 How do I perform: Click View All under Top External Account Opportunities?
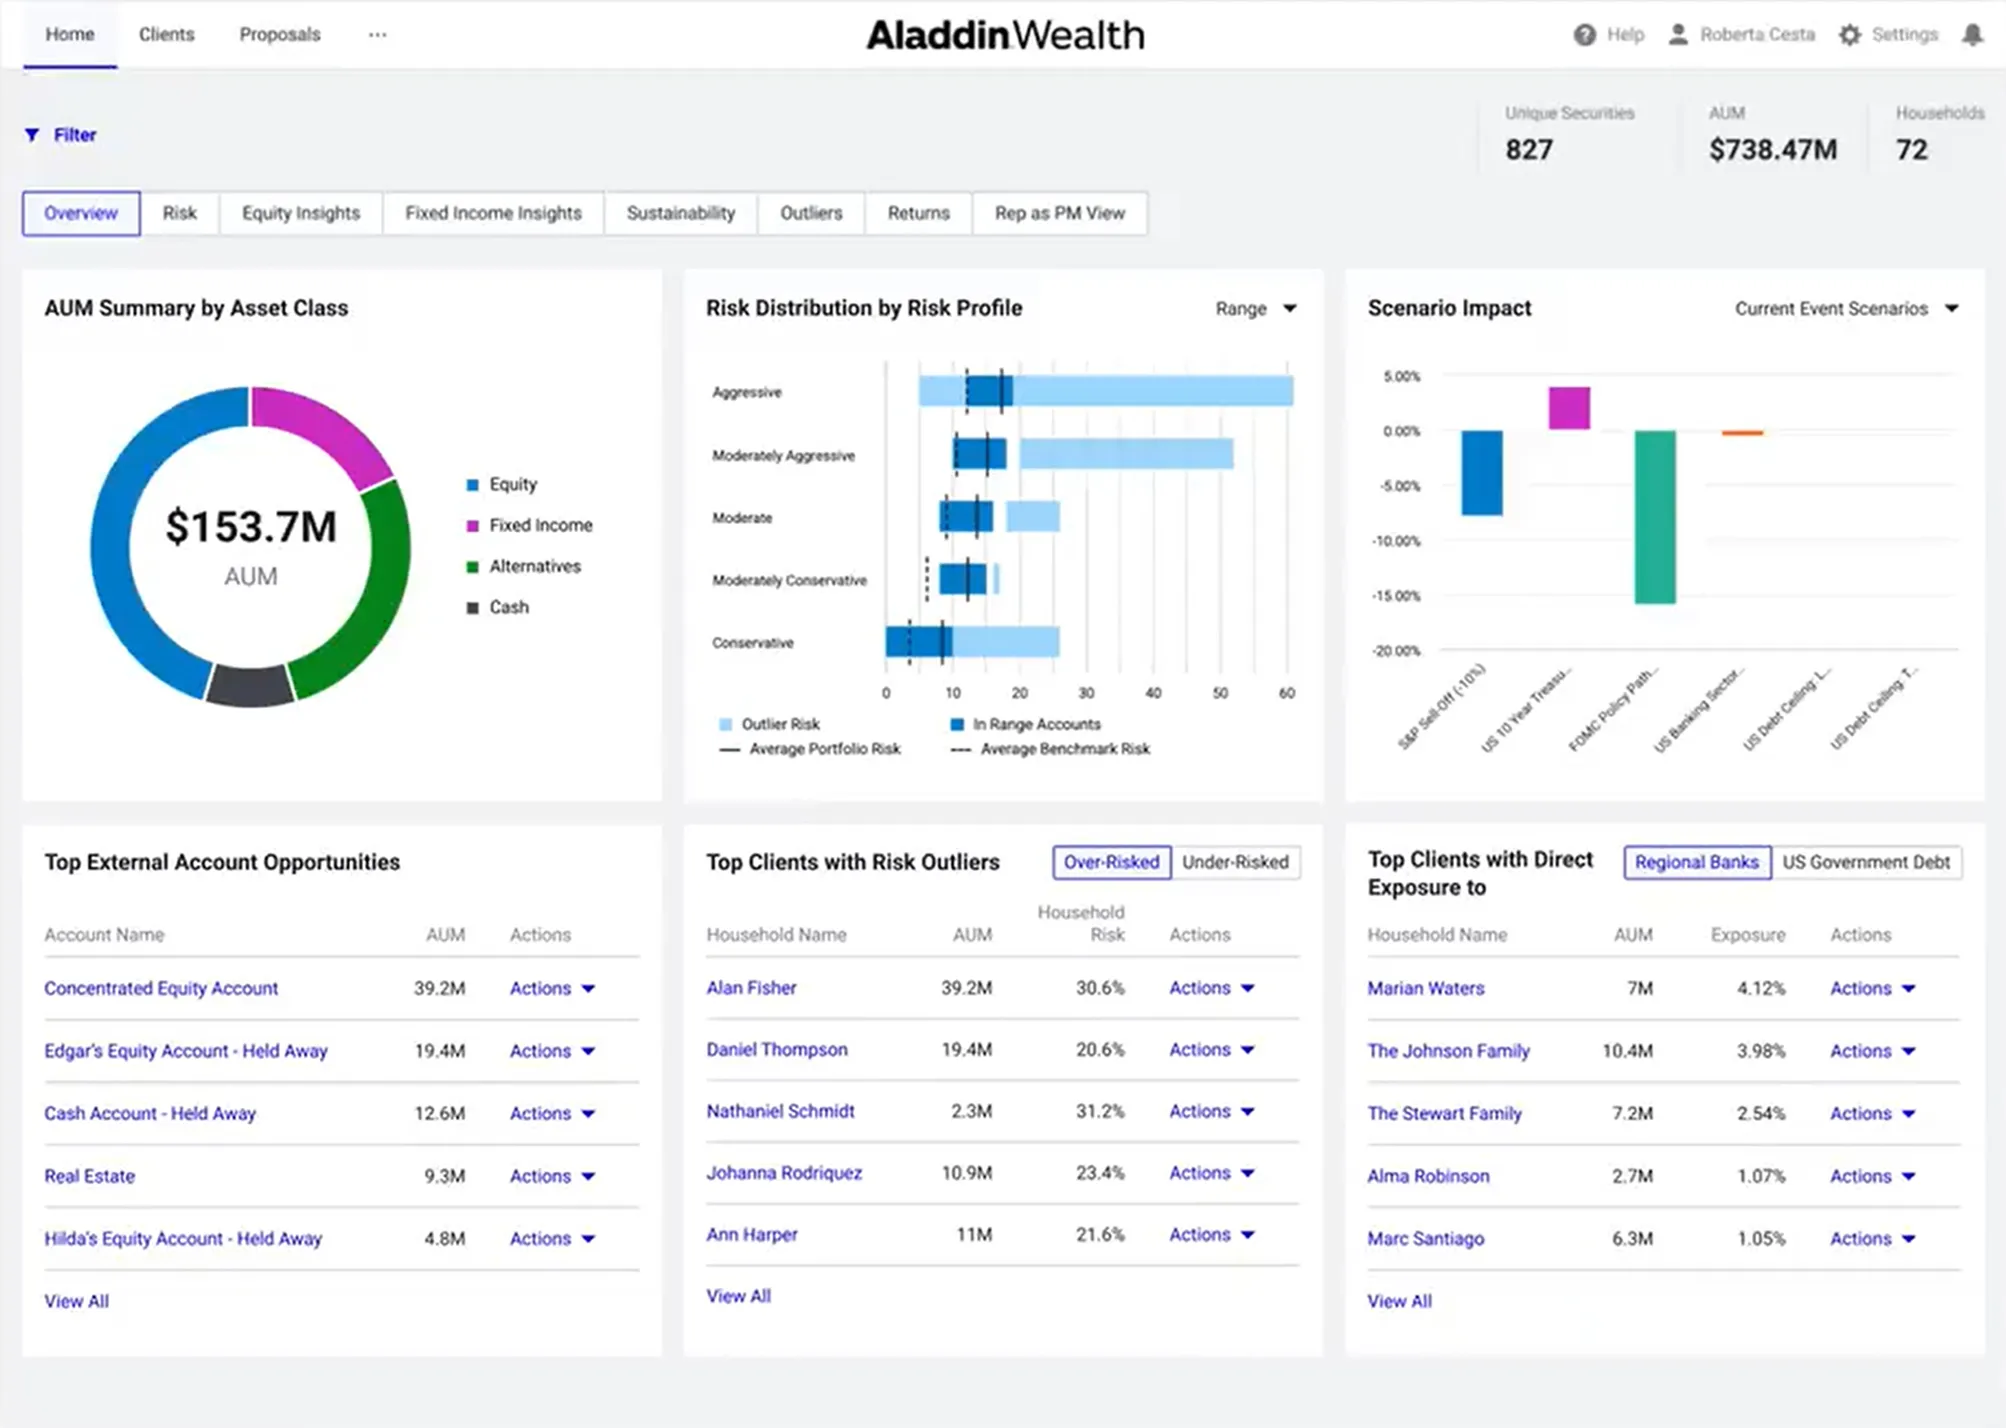(76, 1300)
